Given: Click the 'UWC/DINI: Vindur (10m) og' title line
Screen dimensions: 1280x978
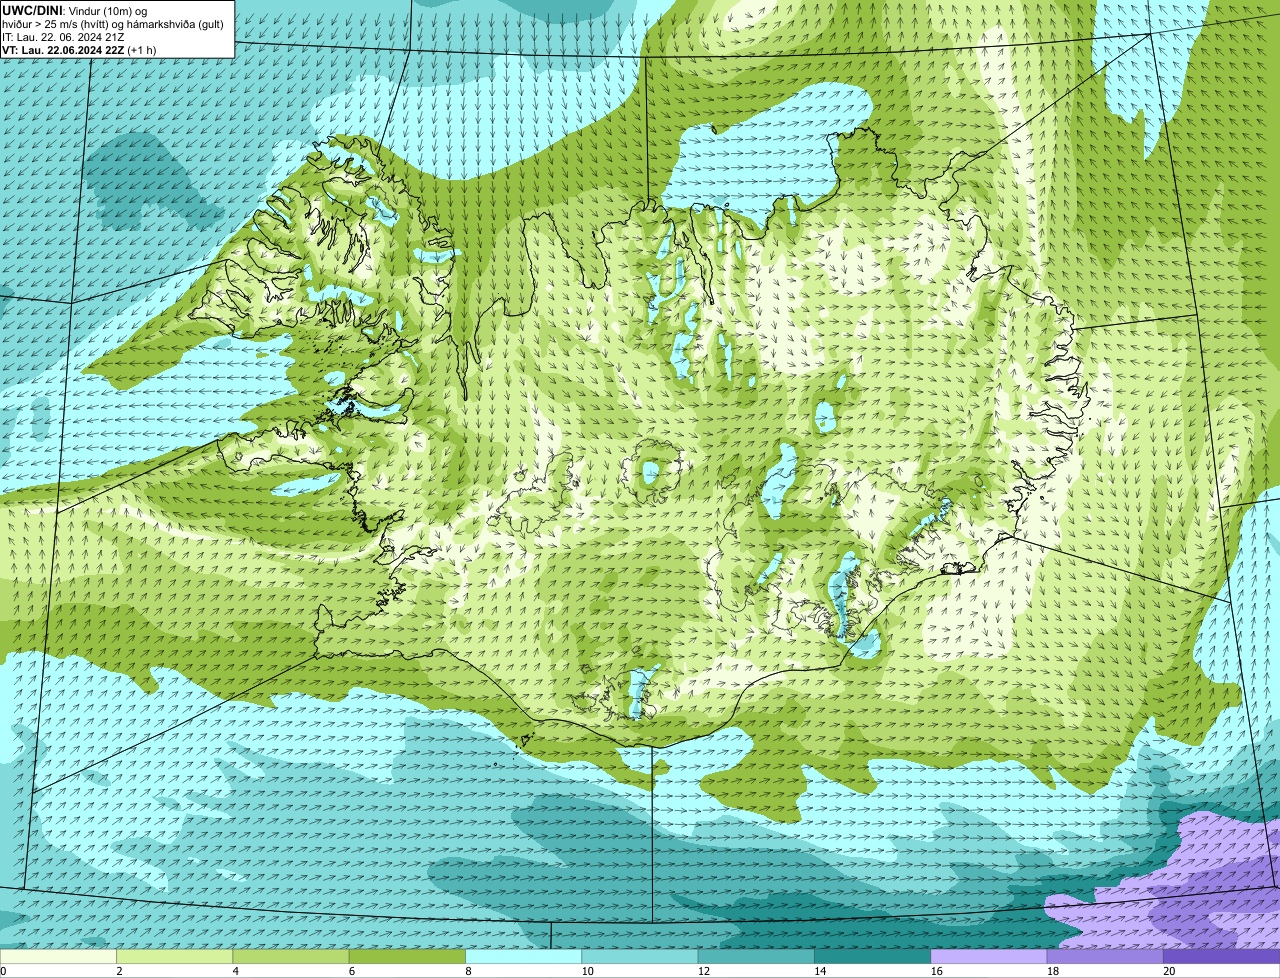Looking at the screenshot, I should pyautogui.click(x=75, y=10).
